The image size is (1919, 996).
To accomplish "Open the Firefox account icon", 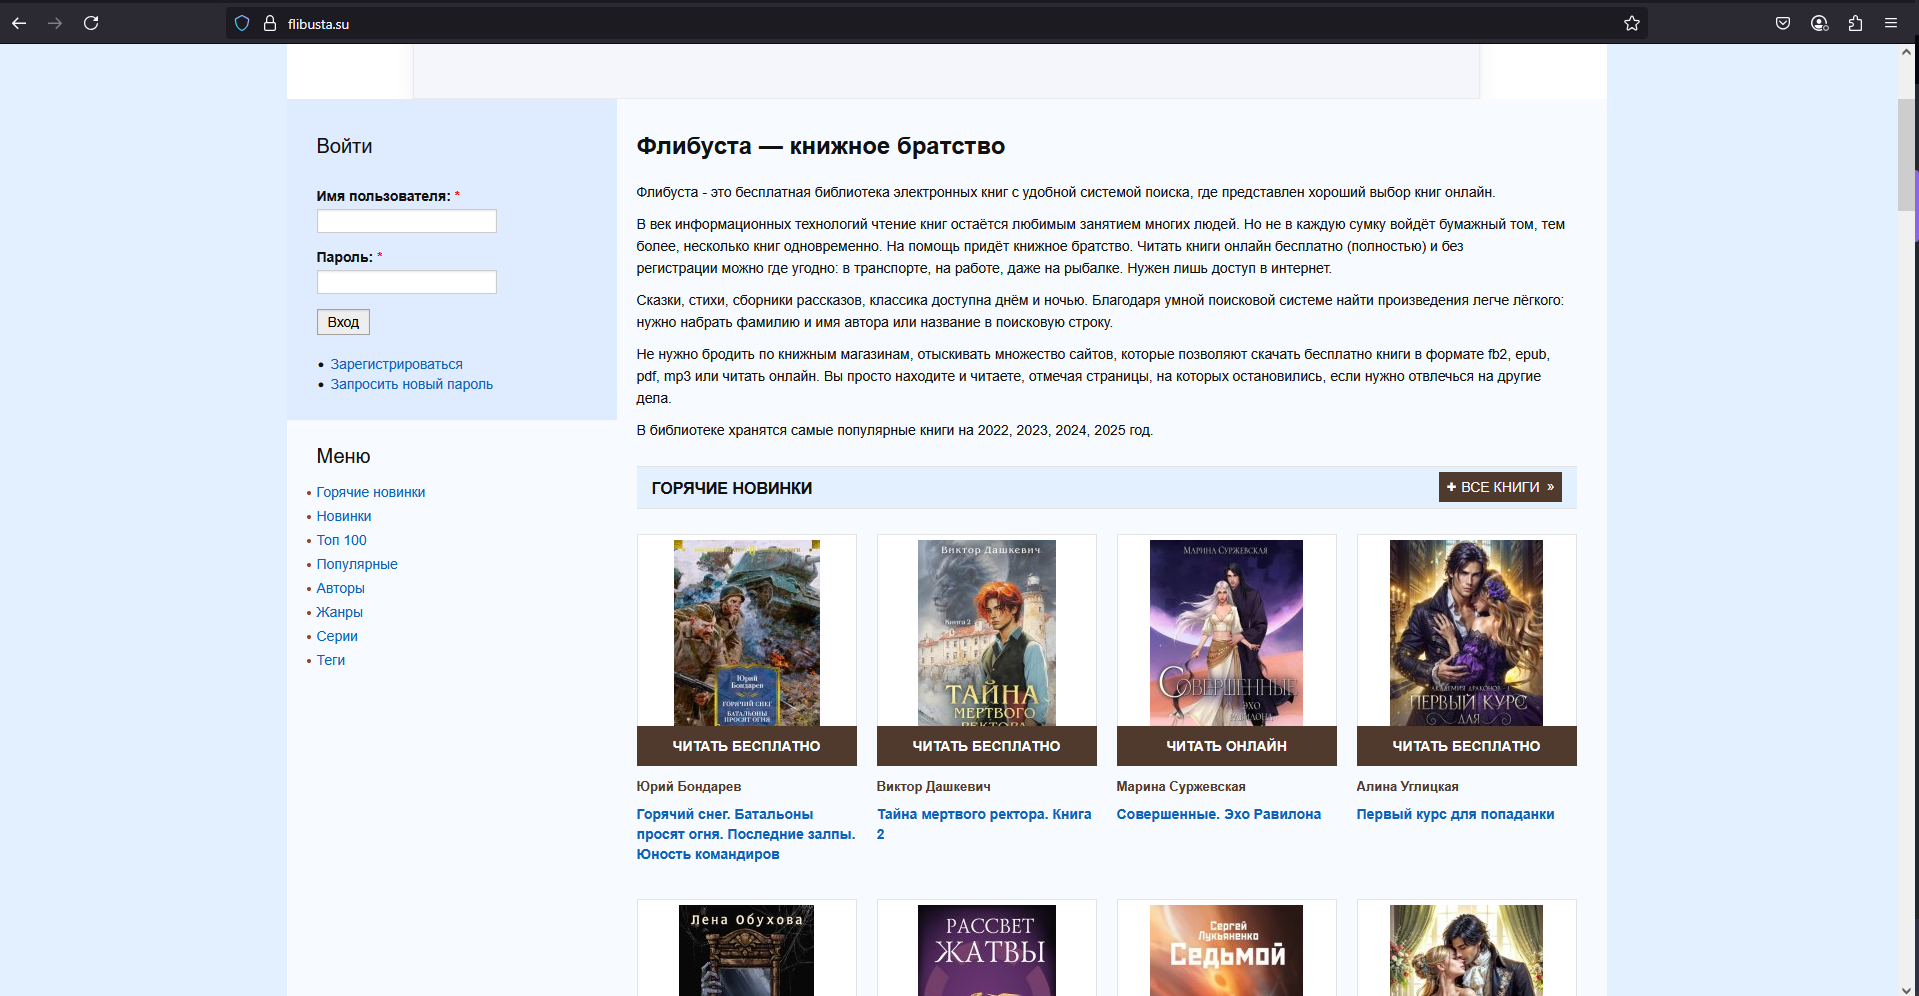I will (x=1819, y=23).
